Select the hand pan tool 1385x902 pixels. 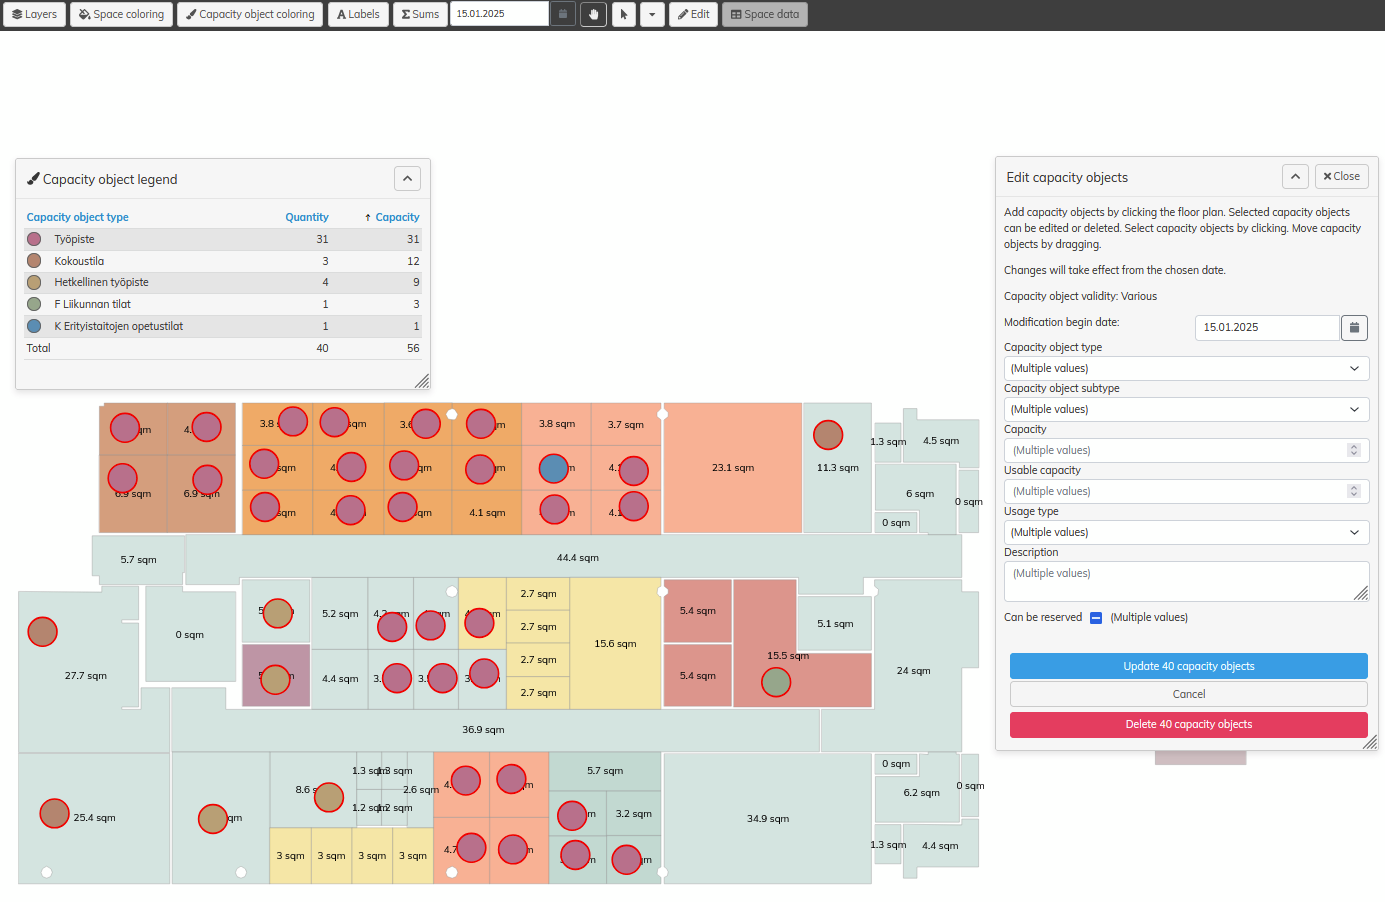pyautogui.click(x=593, y=14)
